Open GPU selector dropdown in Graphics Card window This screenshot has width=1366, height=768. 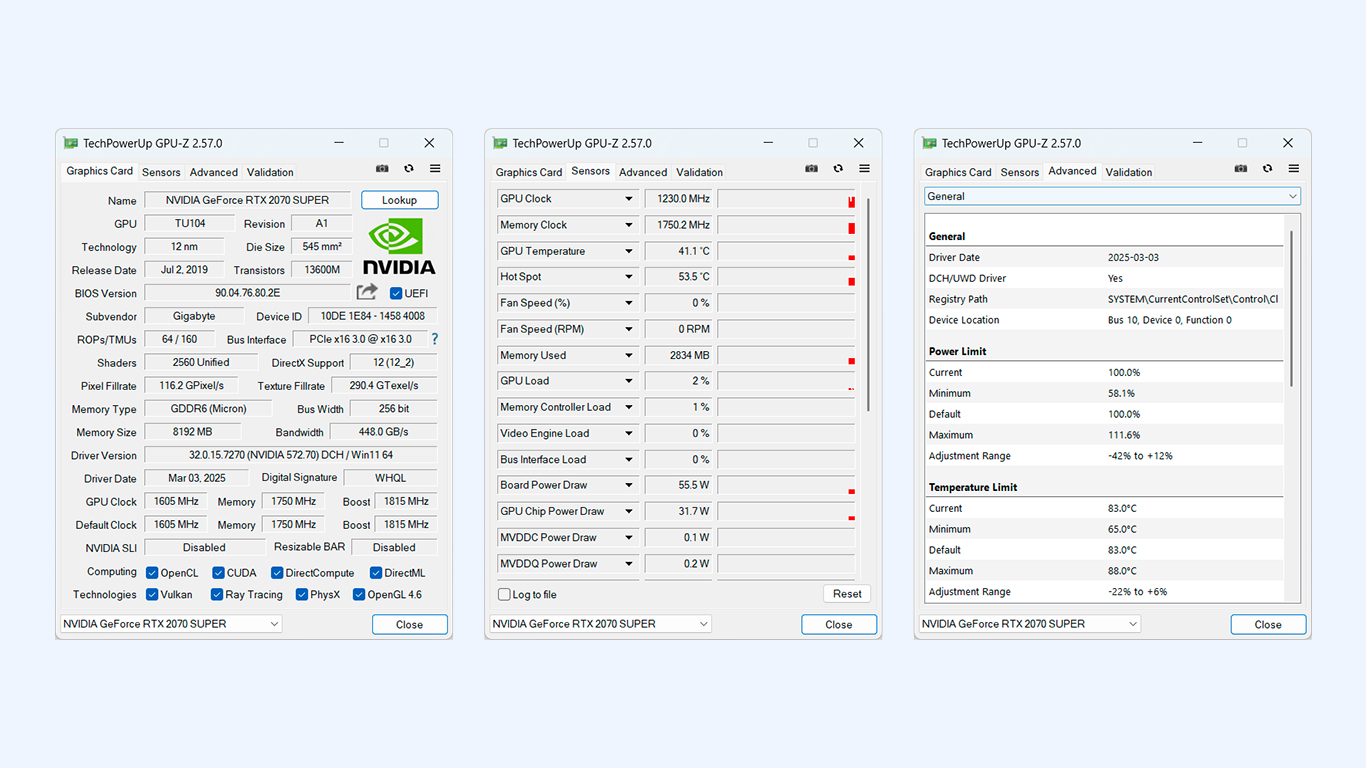[171, 624]
